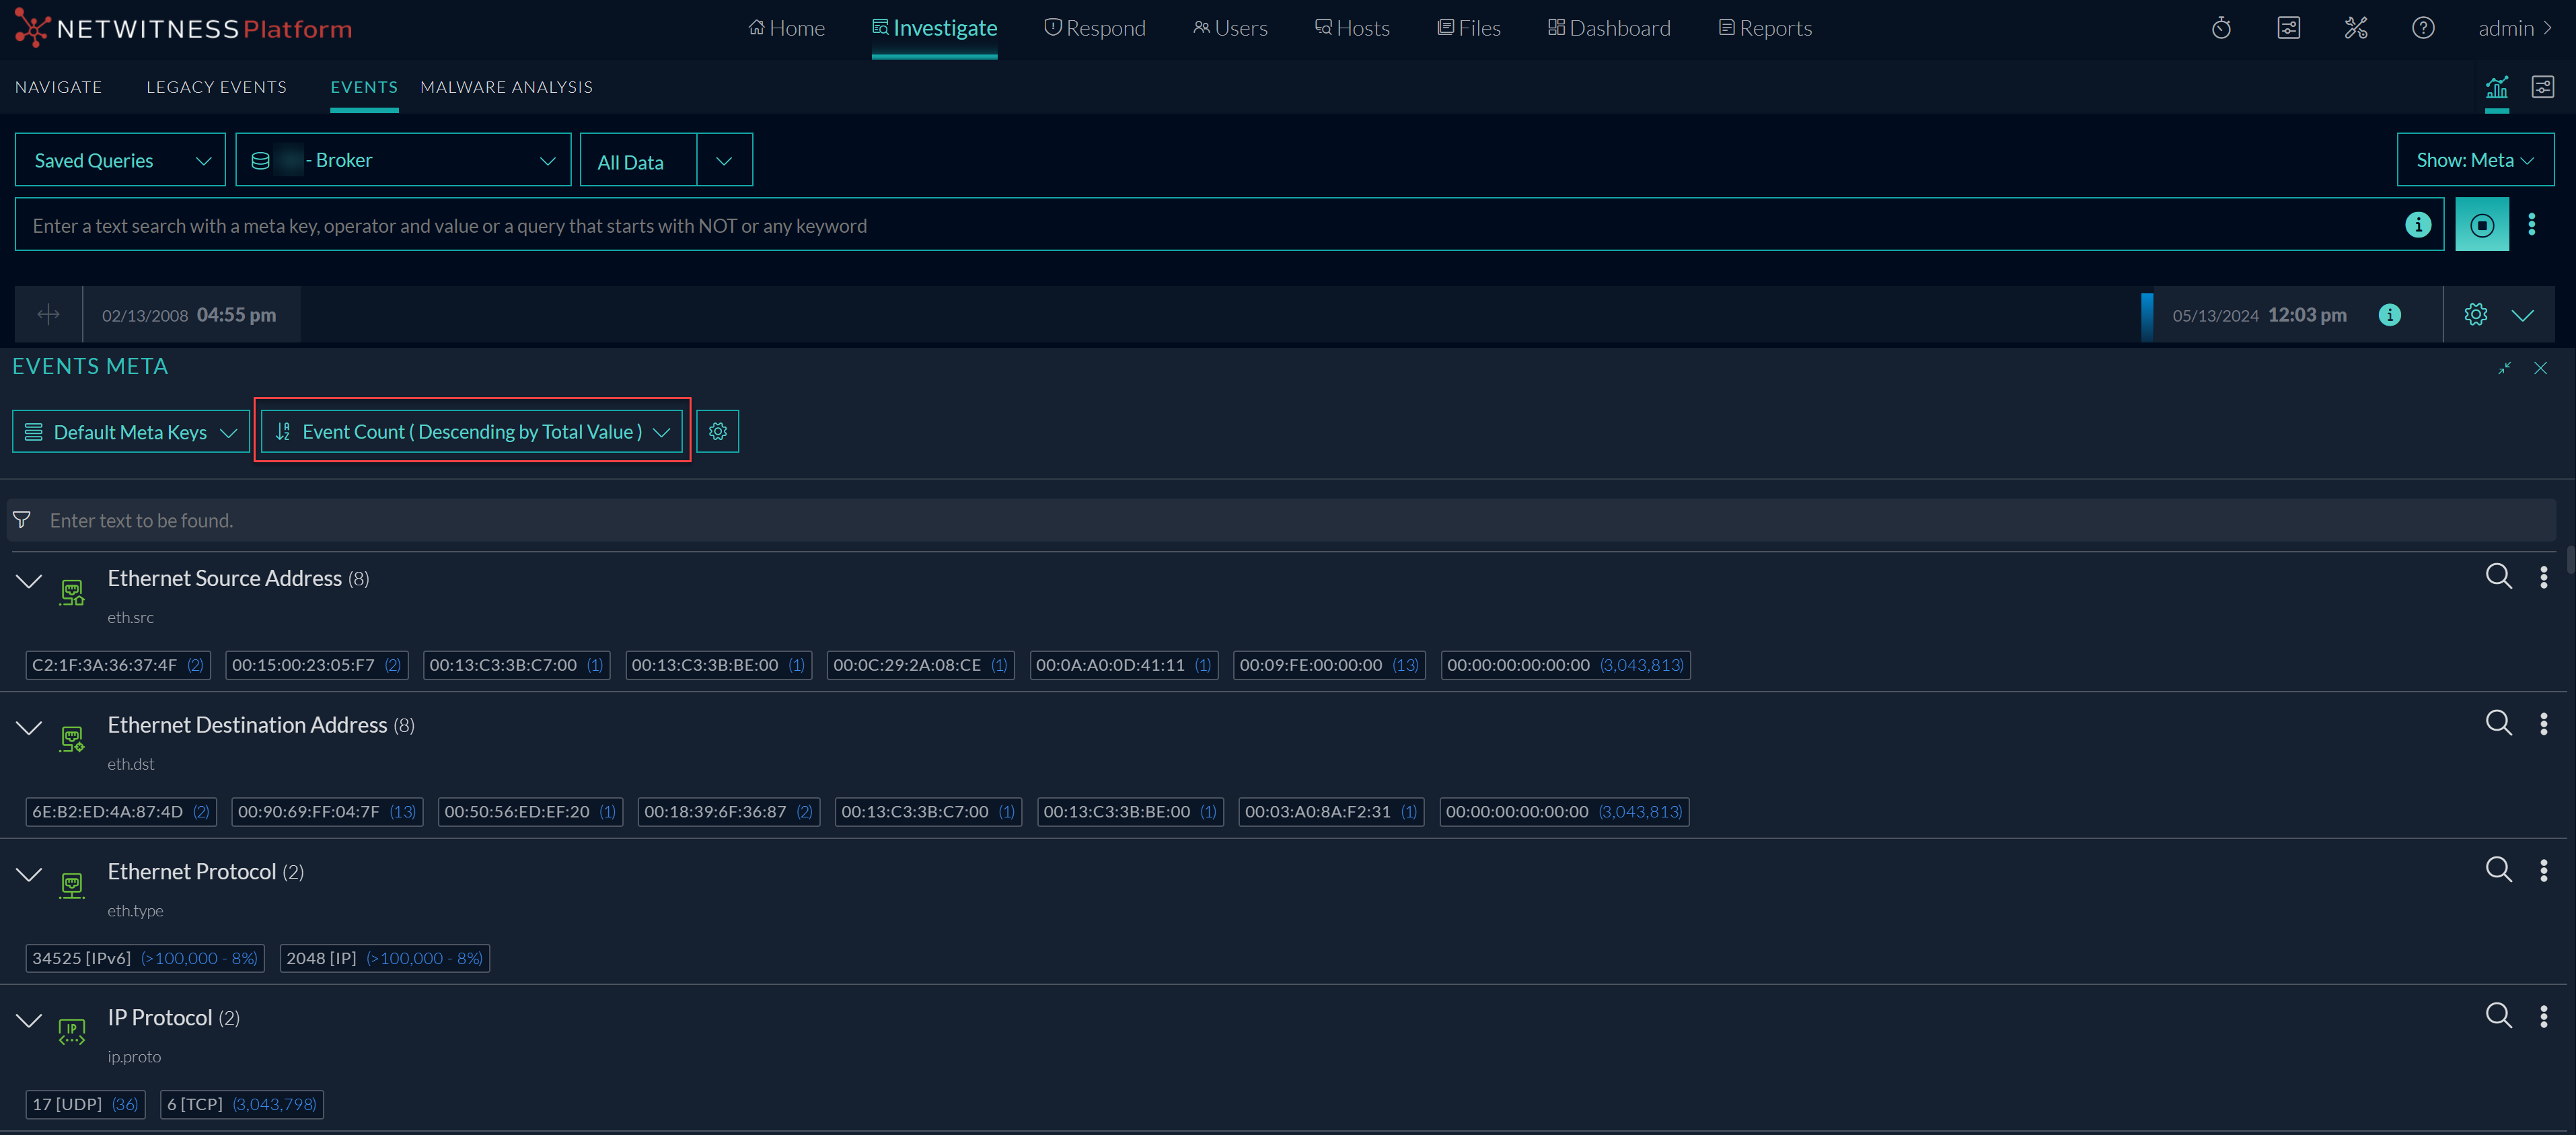Switch to Malware Analysis tab
Viewport: 2576px width, 1135px height.
click(x=506, y=88)
